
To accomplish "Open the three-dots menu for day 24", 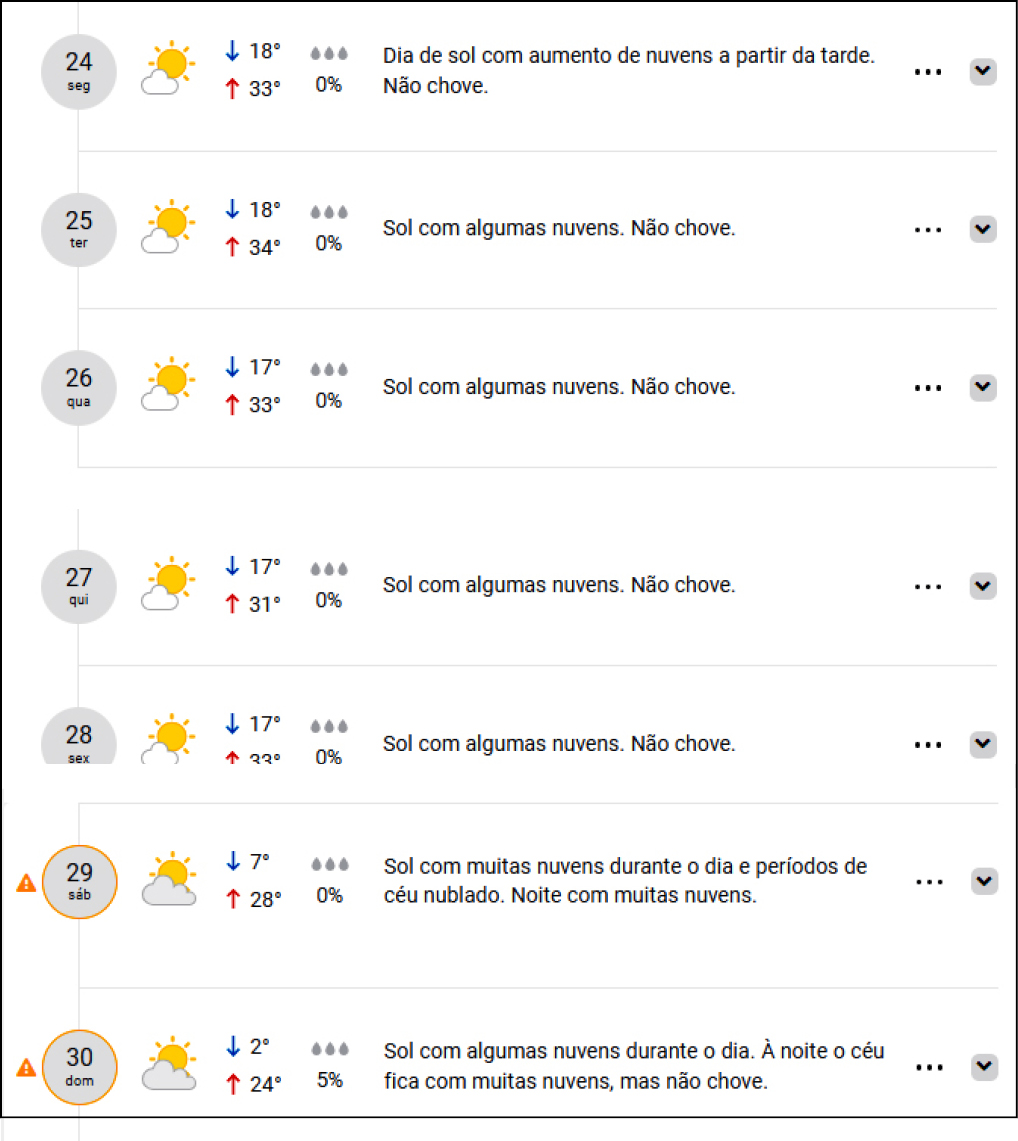I will 928,72.
